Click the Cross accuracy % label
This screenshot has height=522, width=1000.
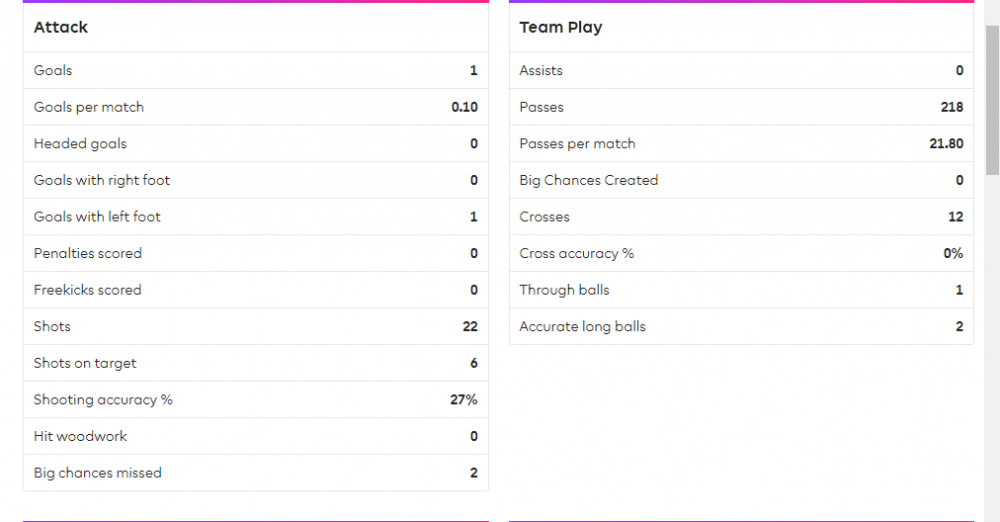576,254
